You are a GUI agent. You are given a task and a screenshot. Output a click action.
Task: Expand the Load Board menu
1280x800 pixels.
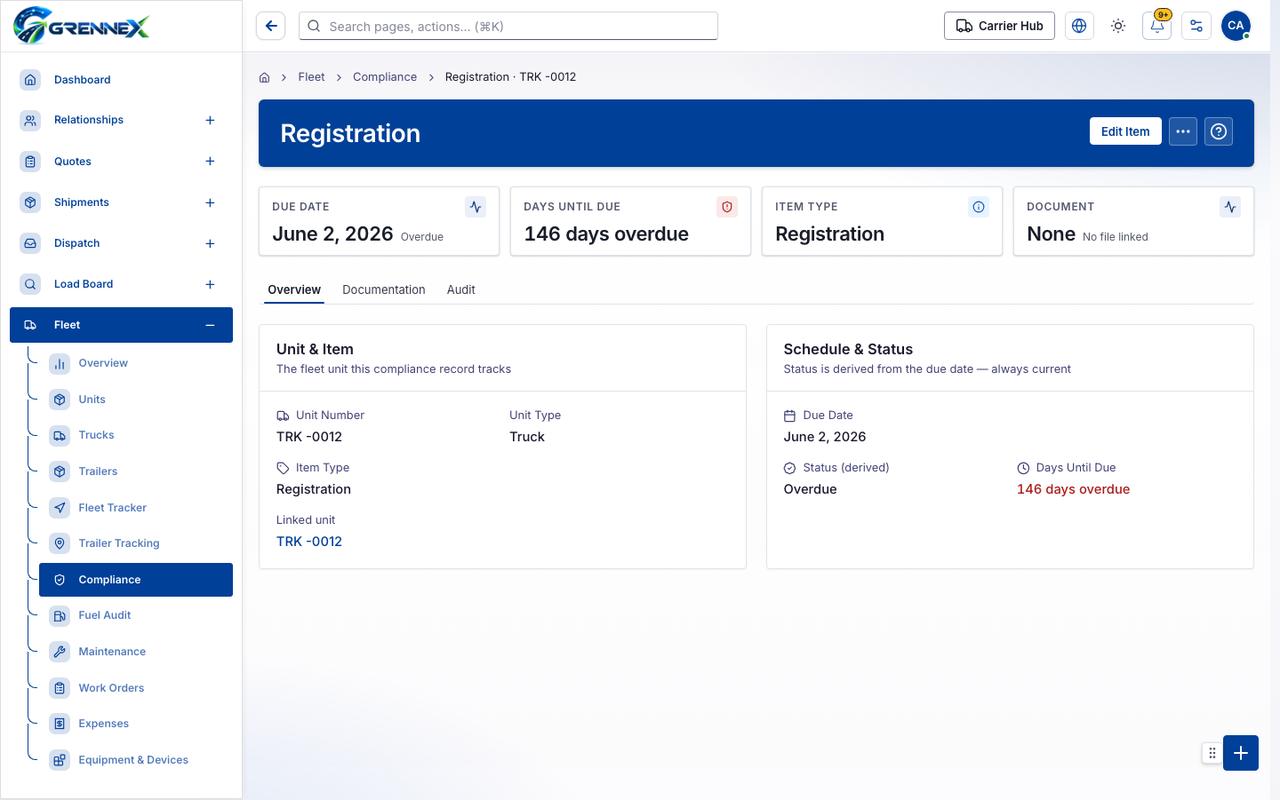(x=210, y=284)
